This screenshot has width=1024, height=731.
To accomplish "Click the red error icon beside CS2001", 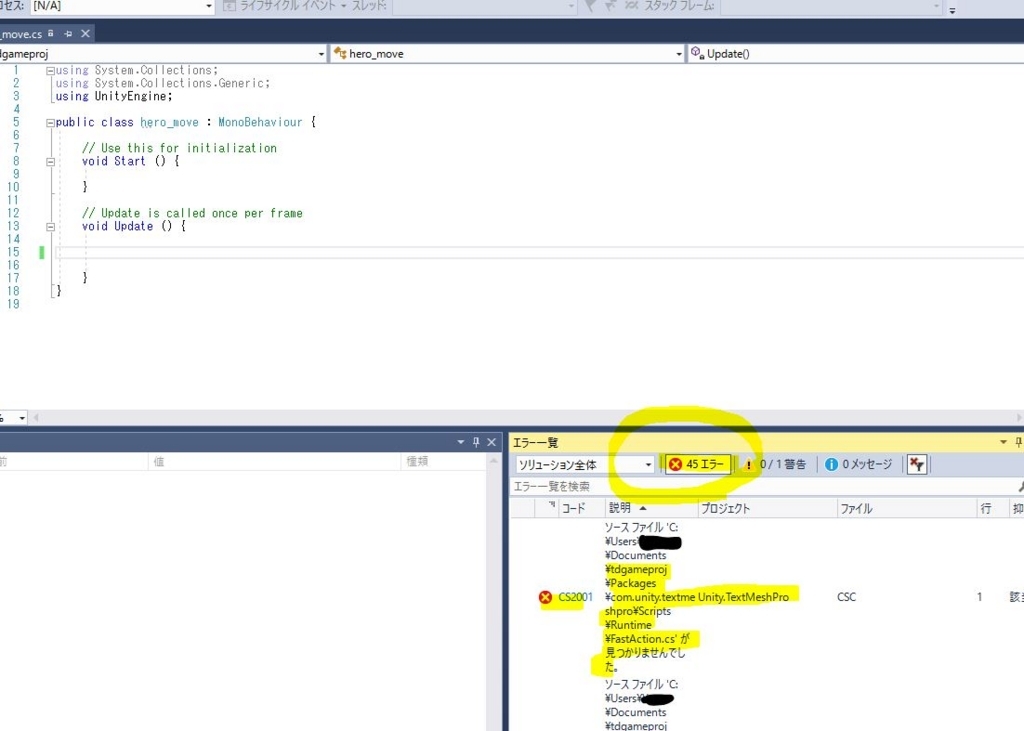I will coord(545,597).
